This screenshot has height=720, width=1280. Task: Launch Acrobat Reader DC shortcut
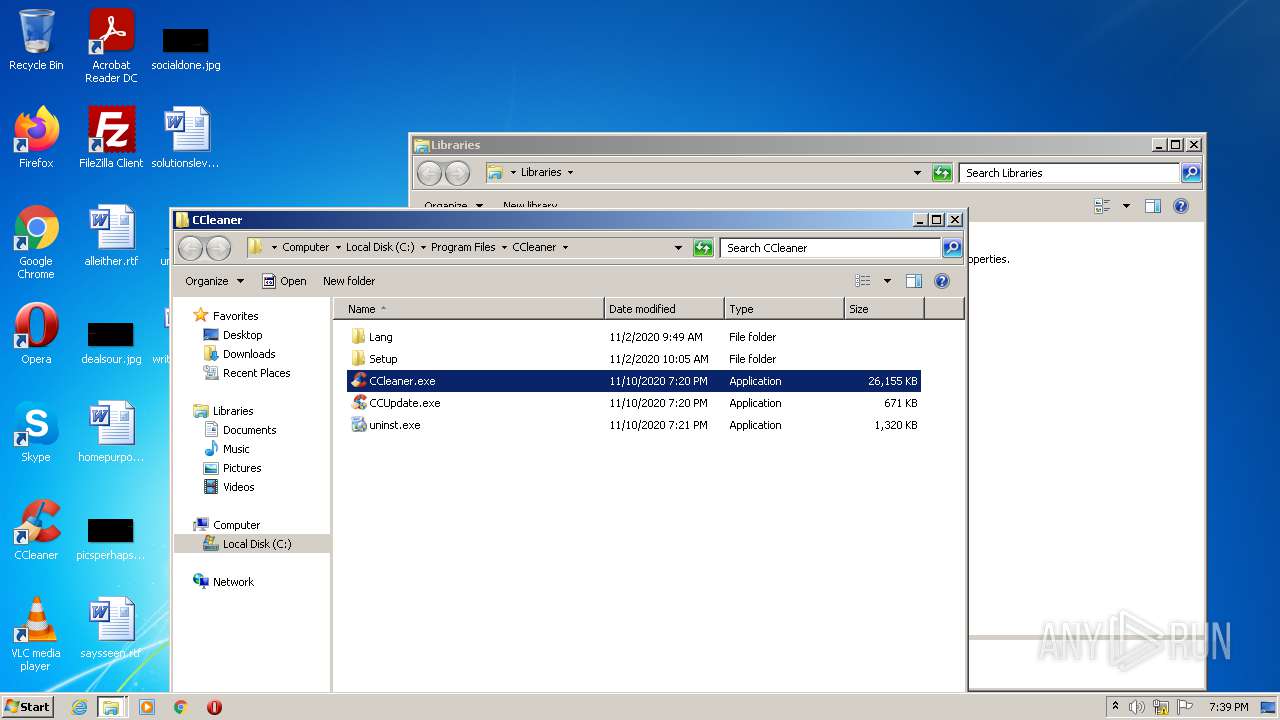[x=111, y=46]
